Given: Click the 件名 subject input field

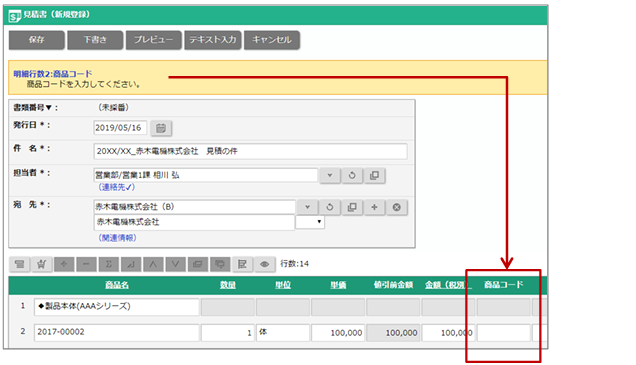Looking at the screenshot, I should pyautogui.click(x=250, y=151).
